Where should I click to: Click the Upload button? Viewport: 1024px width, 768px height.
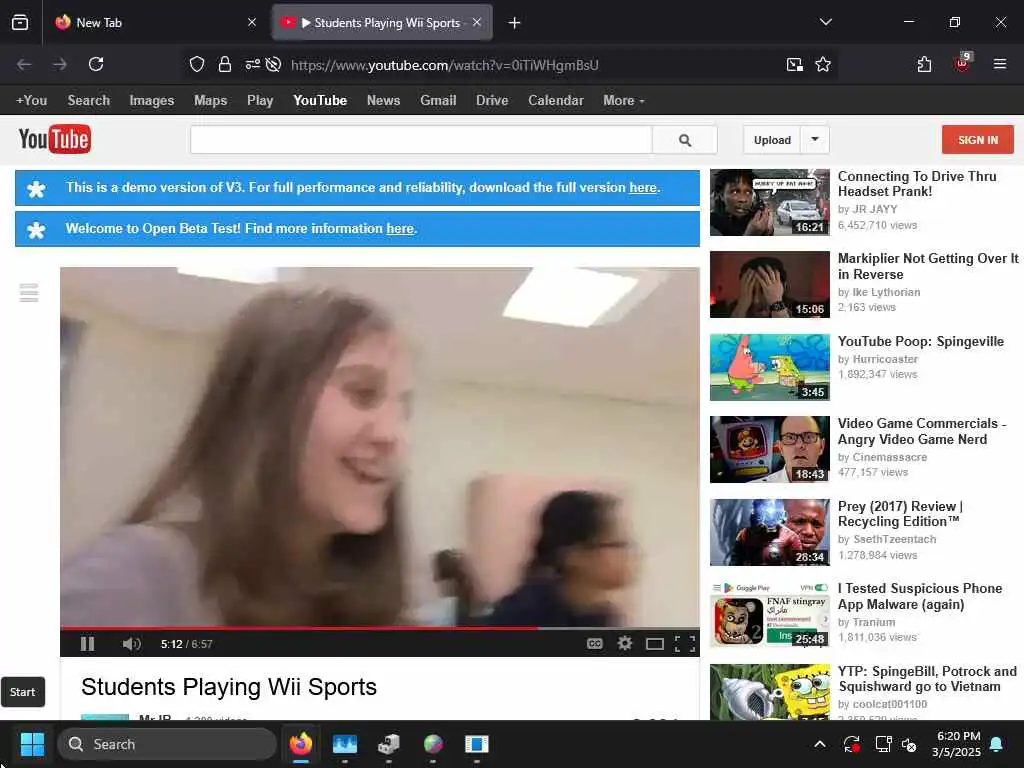click(772, 140)
